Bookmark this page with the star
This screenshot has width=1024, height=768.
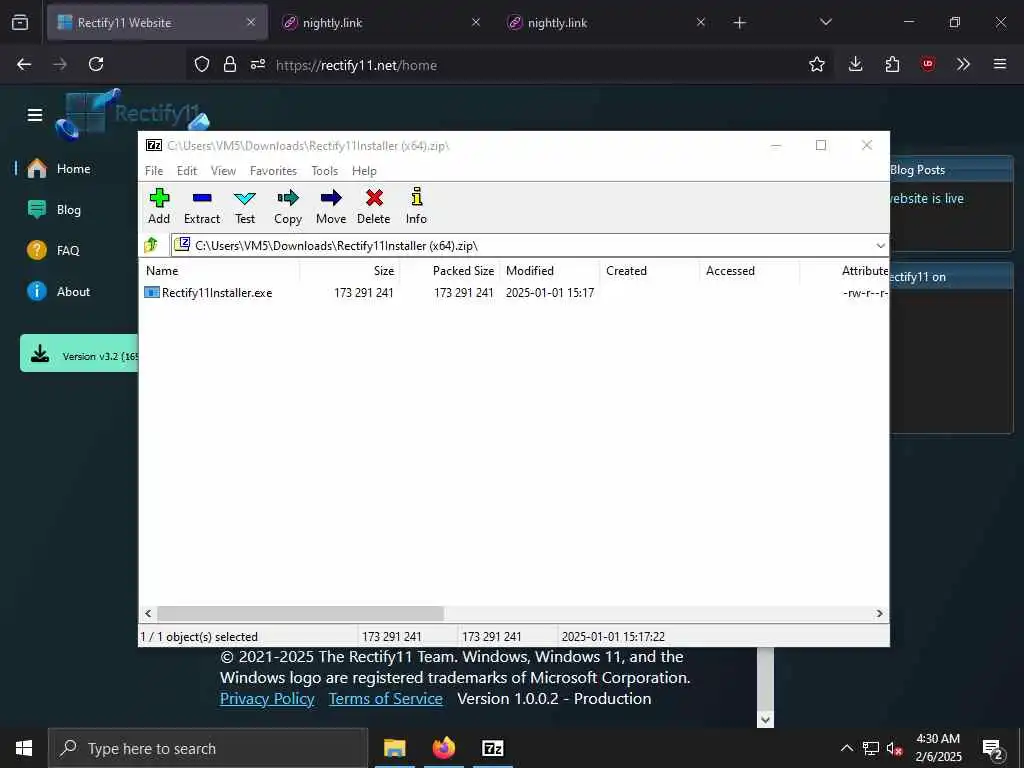(816, 64)
